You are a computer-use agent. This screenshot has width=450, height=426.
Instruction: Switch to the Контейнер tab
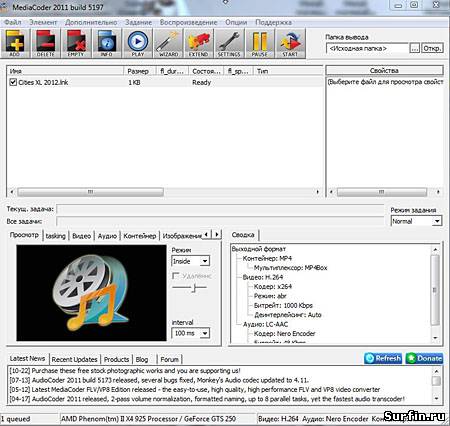pos(140,236)
